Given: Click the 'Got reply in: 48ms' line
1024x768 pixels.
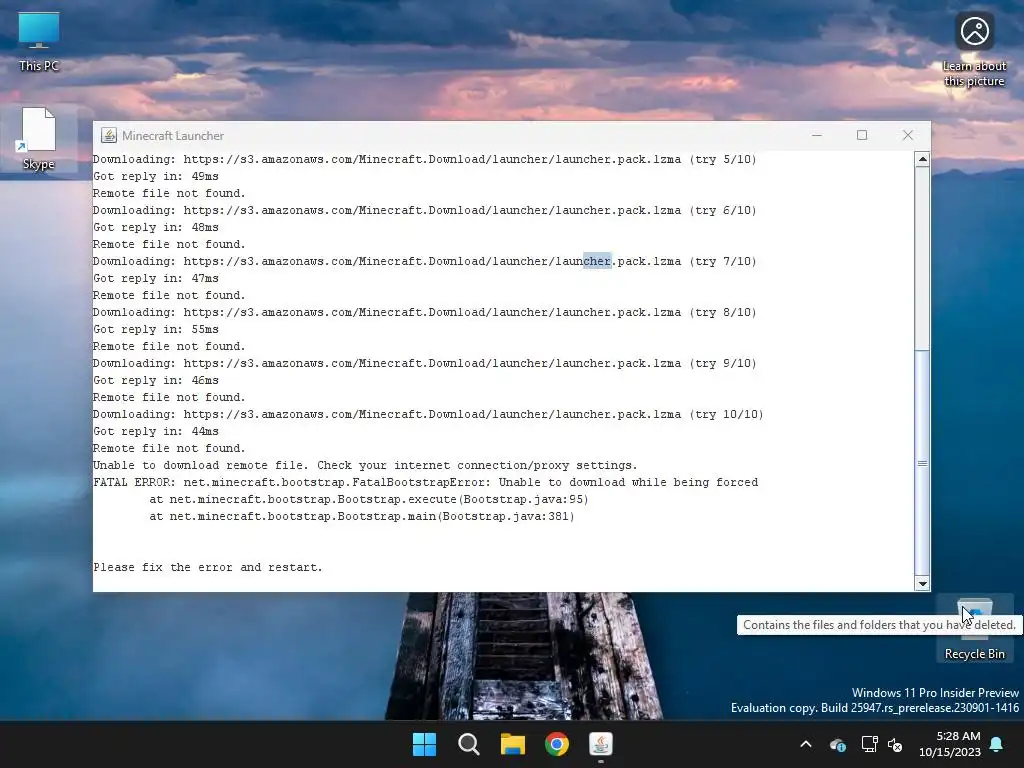Looking at the screenshot, I should point(155,227).
